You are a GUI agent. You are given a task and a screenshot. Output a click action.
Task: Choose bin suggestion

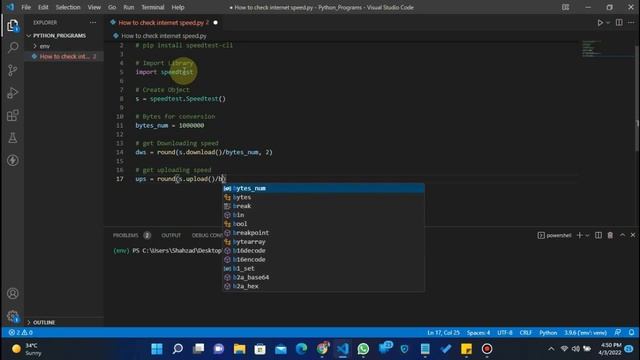click(x=323, y=215)
